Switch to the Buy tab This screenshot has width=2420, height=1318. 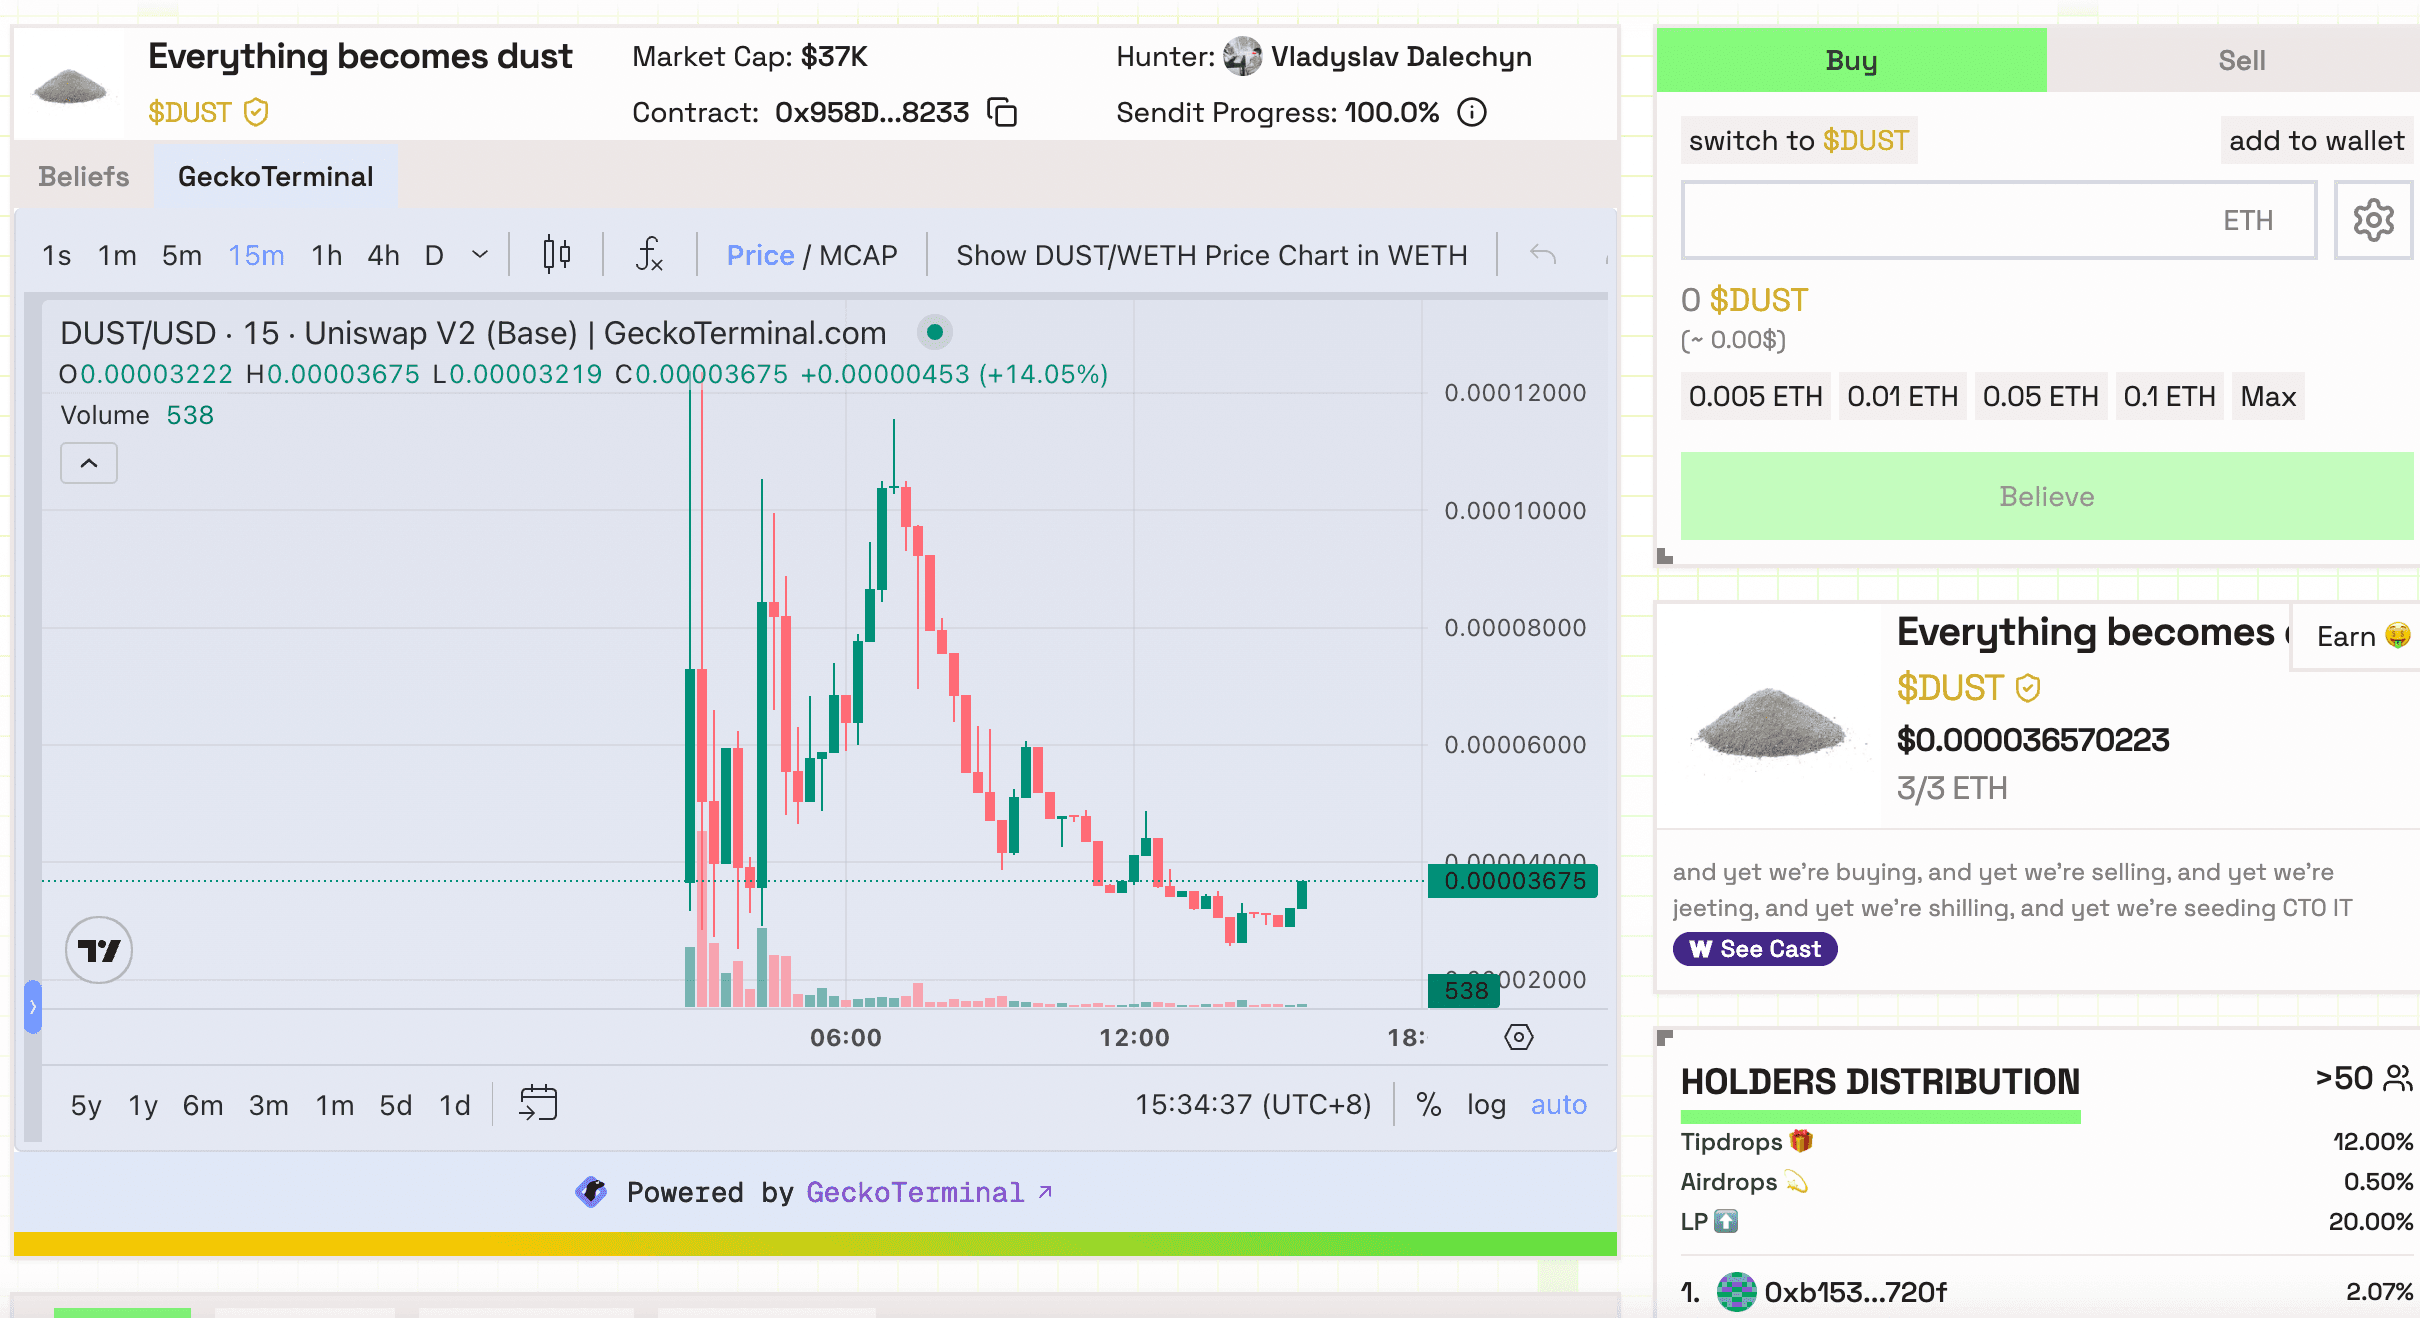click(x=1852, y=60)
